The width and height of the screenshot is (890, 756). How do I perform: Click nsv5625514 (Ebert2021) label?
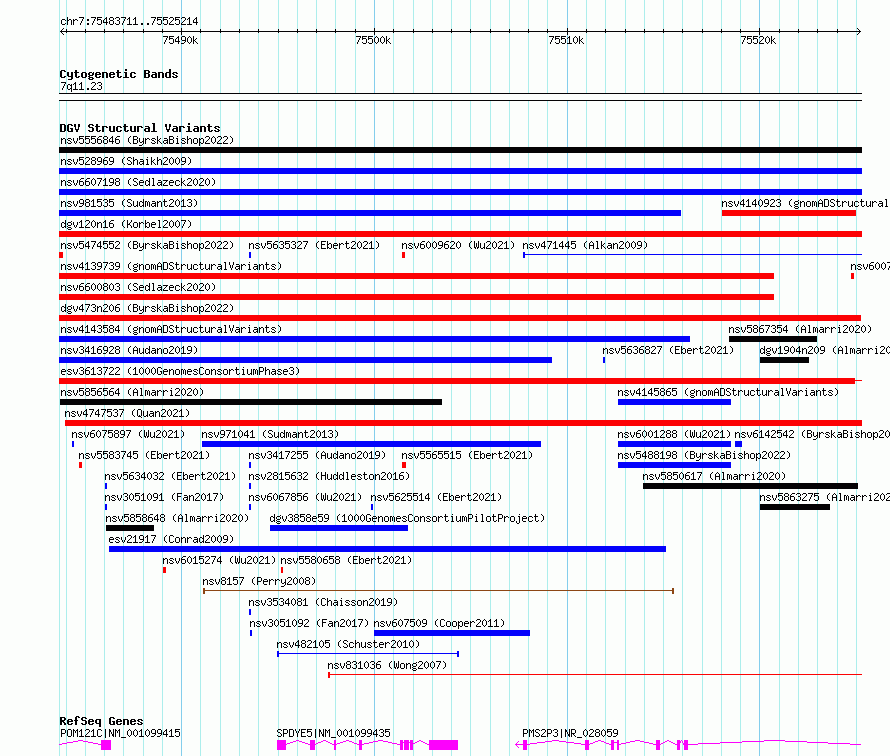click(x=436, y=497)
